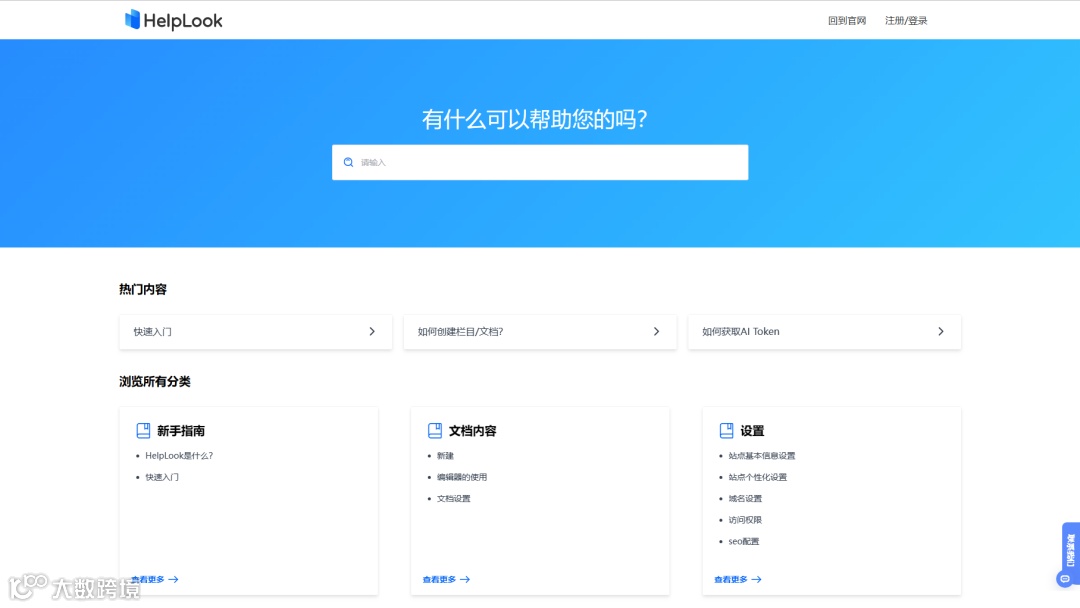Image resolution: width=1080 pixels, height=608 pixels.
Task: Click 查看更多 under the 文档内容 card
Action: pos(438,579)
